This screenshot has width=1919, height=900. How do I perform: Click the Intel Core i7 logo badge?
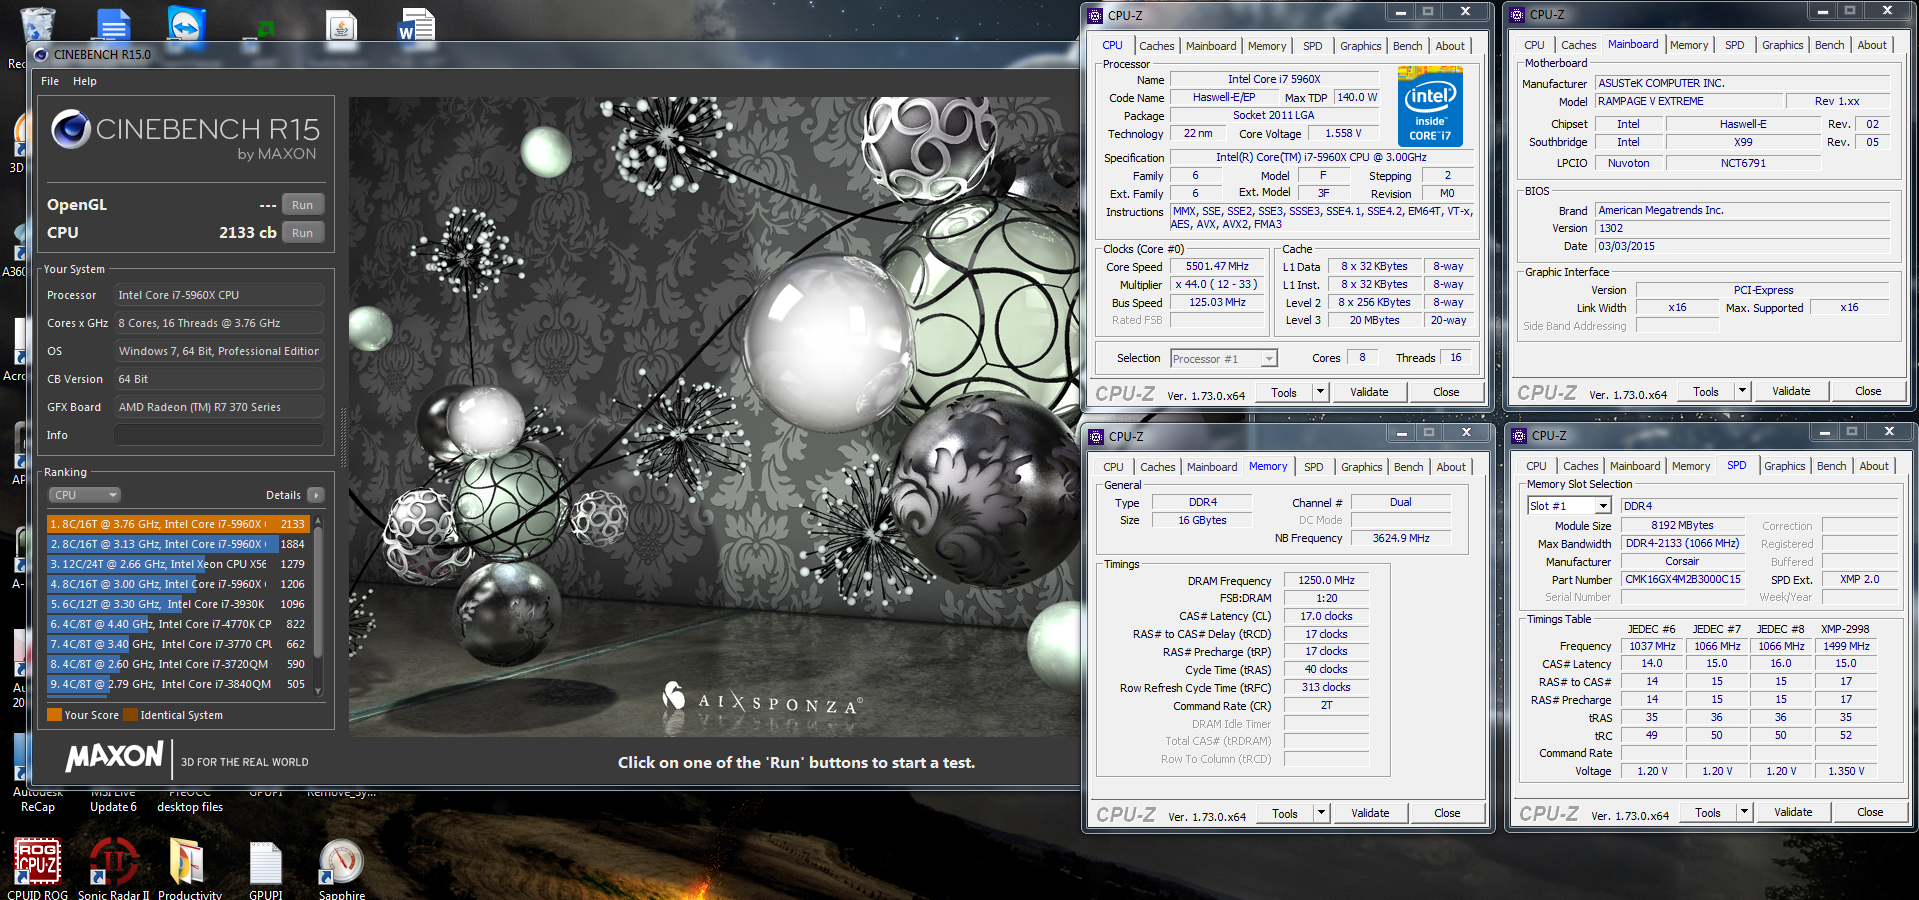(x=1430, y=107)
